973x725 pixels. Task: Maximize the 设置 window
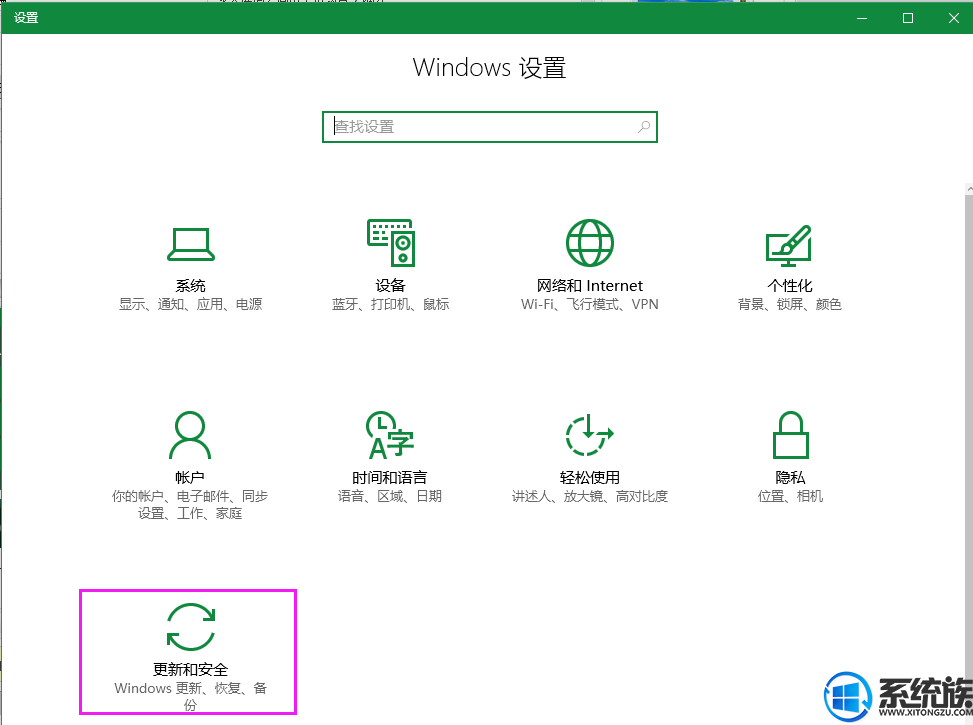[x=908, y=18]
